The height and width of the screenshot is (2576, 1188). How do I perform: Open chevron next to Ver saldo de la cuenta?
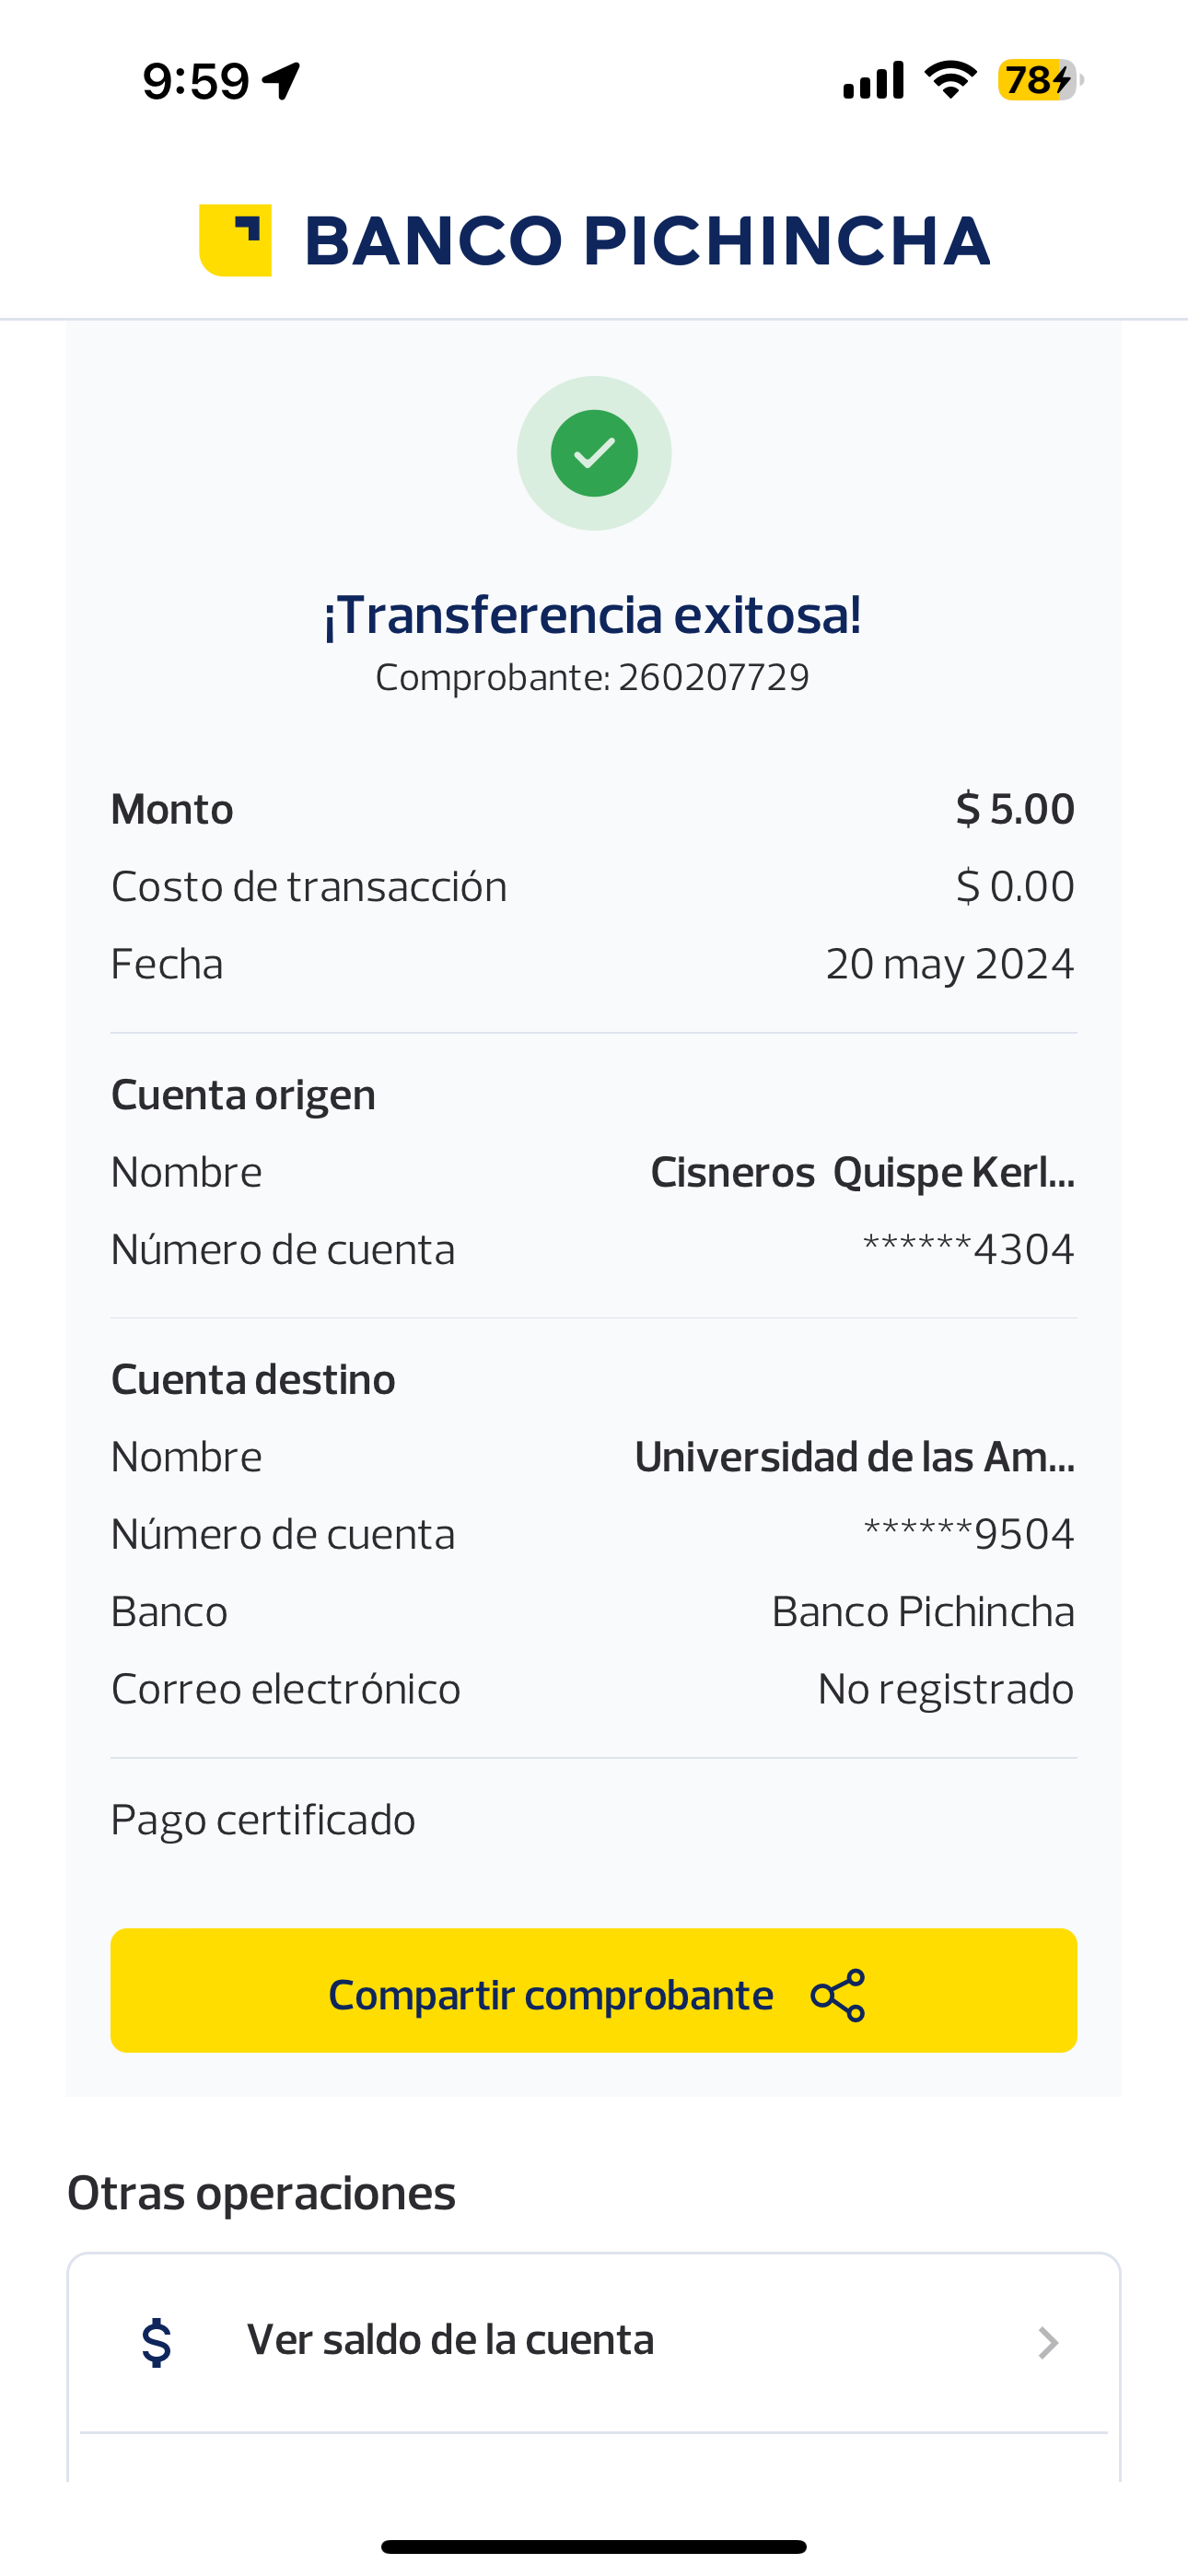tap(1047, 2342)
